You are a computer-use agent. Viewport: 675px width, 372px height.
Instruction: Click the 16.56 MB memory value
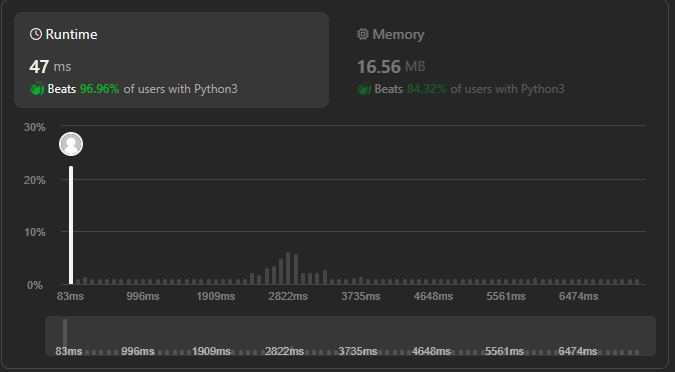(x=391, y=67)
